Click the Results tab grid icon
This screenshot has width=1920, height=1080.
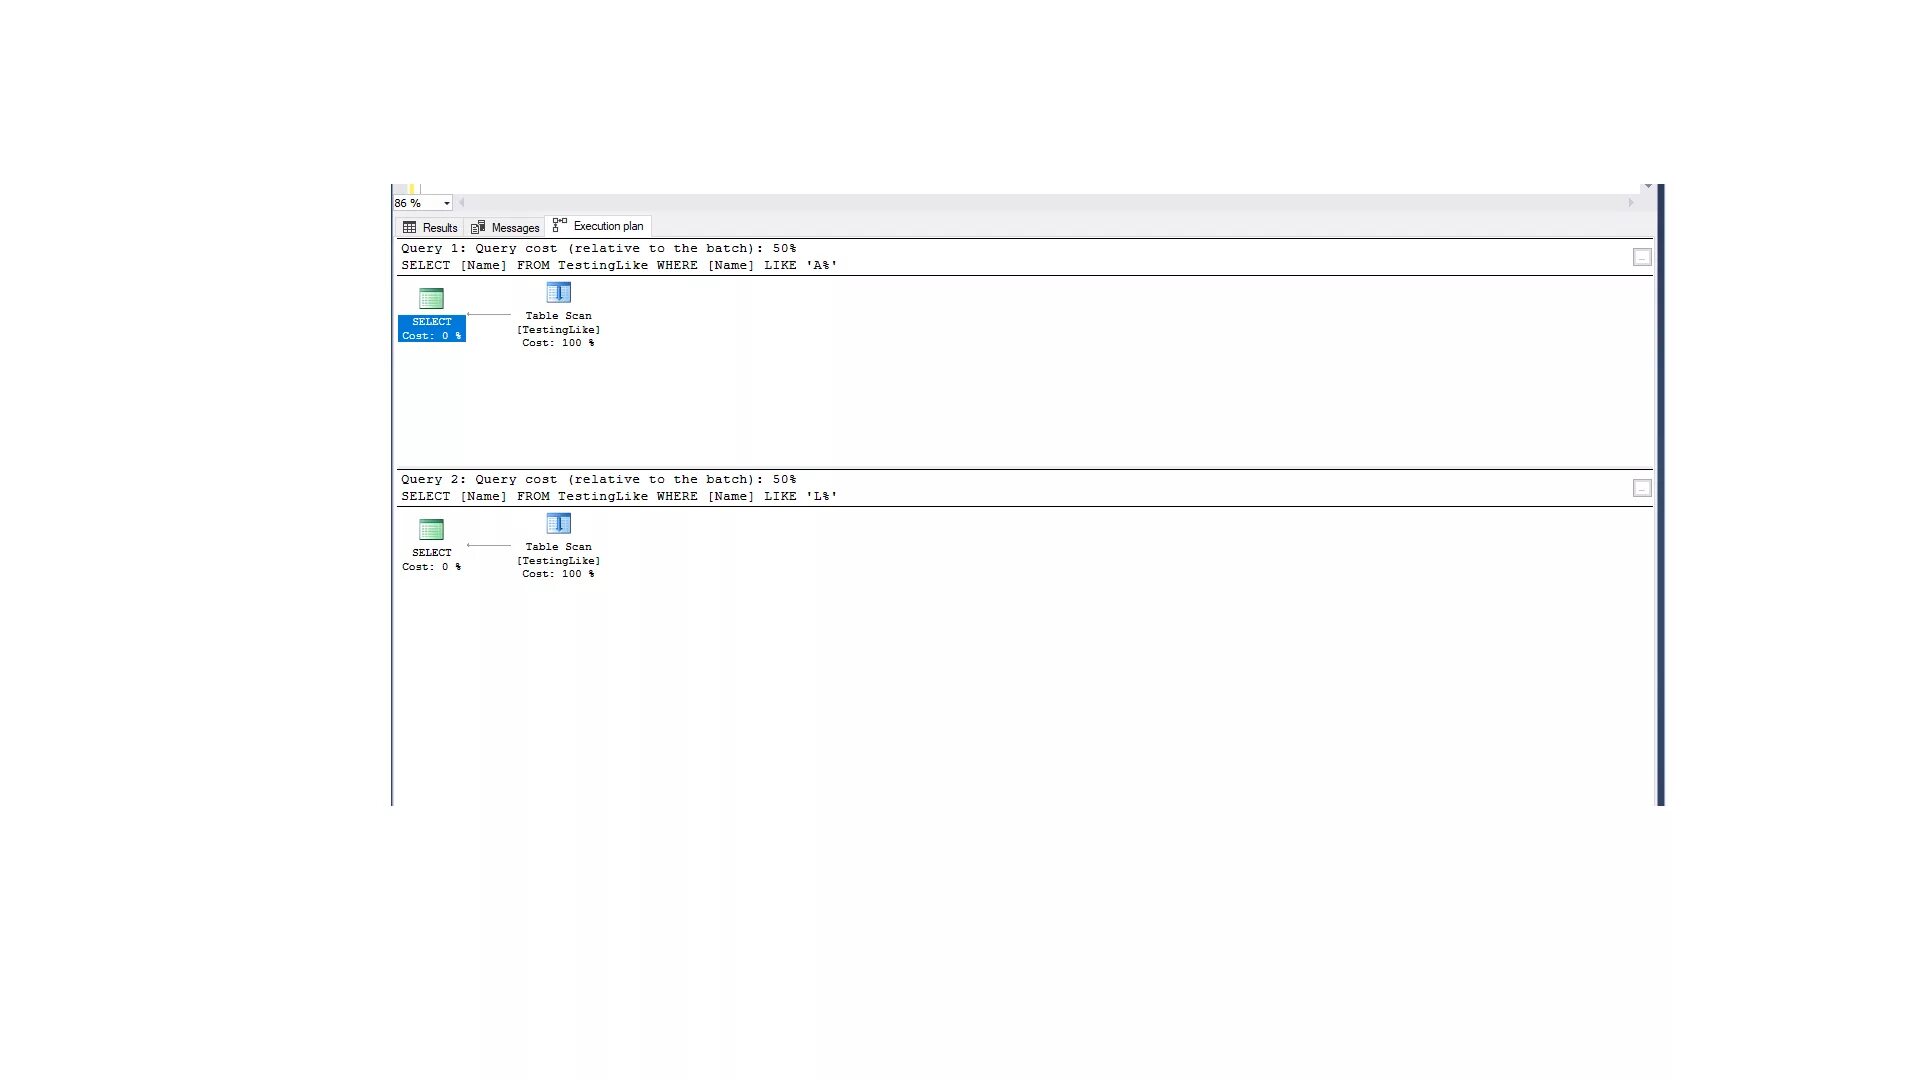(409, 228)
